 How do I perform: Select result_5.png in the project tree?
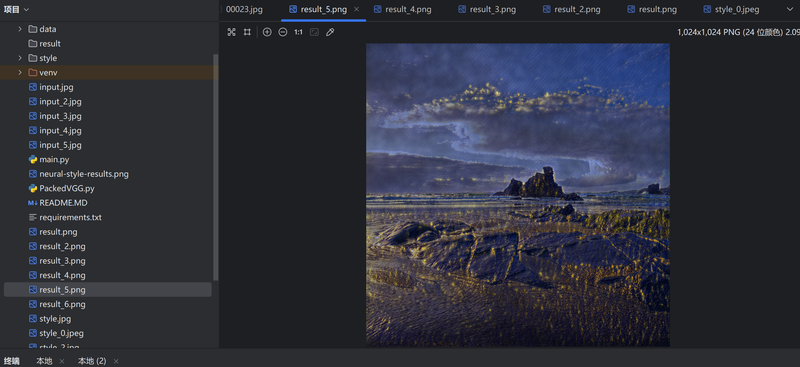click(x=107, y=289)
